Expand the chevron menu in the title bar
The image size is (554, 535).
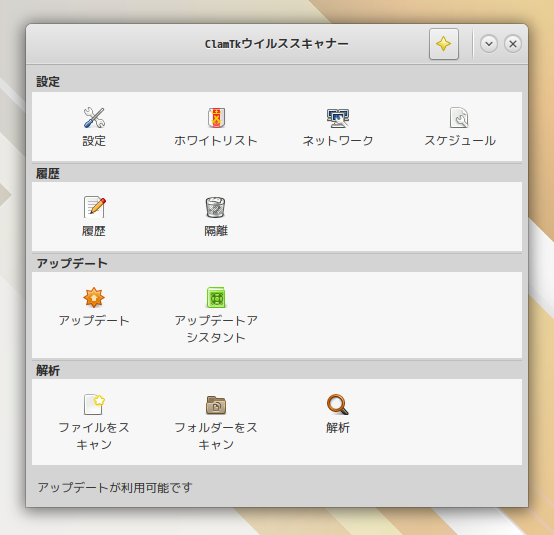coord(489,44)
